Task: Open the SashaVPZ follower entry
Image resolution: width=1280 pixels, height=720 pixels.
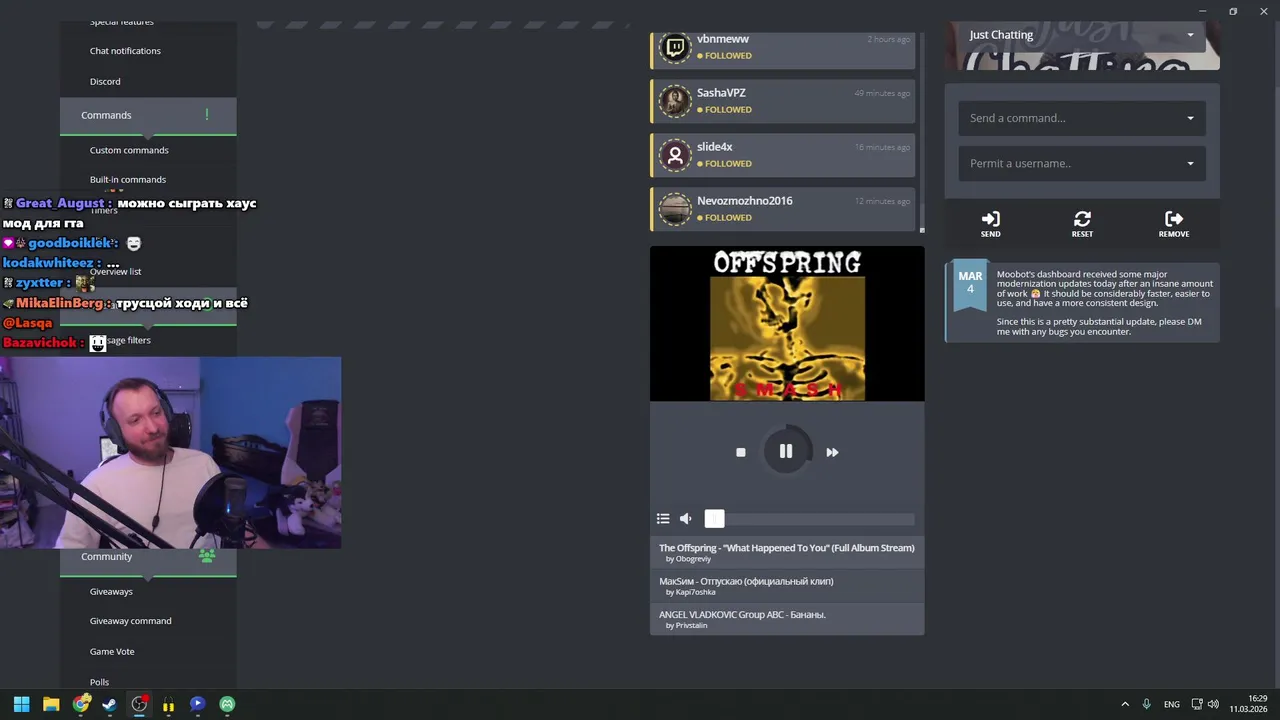Action: point(783,101)
